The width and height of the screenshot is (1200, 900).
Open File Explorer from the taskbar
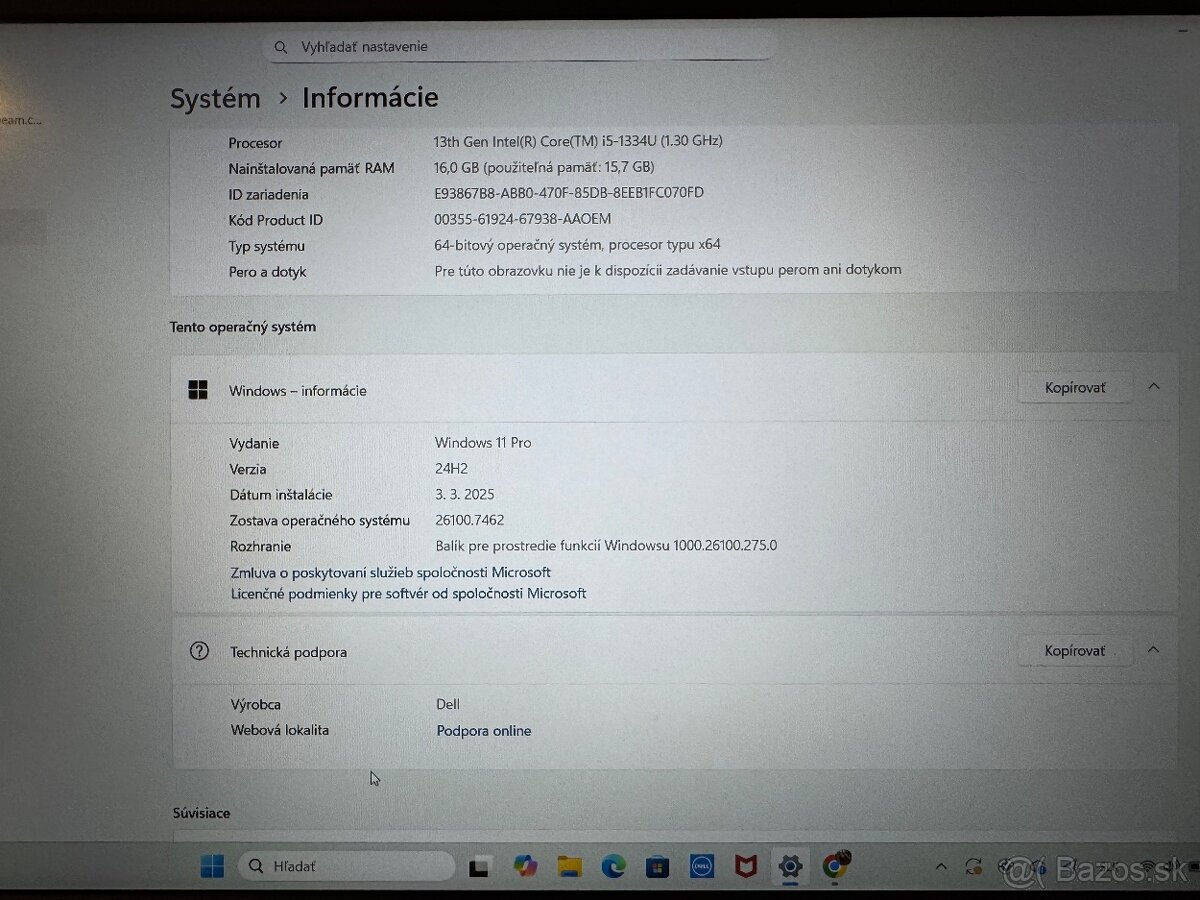[570, 866]
